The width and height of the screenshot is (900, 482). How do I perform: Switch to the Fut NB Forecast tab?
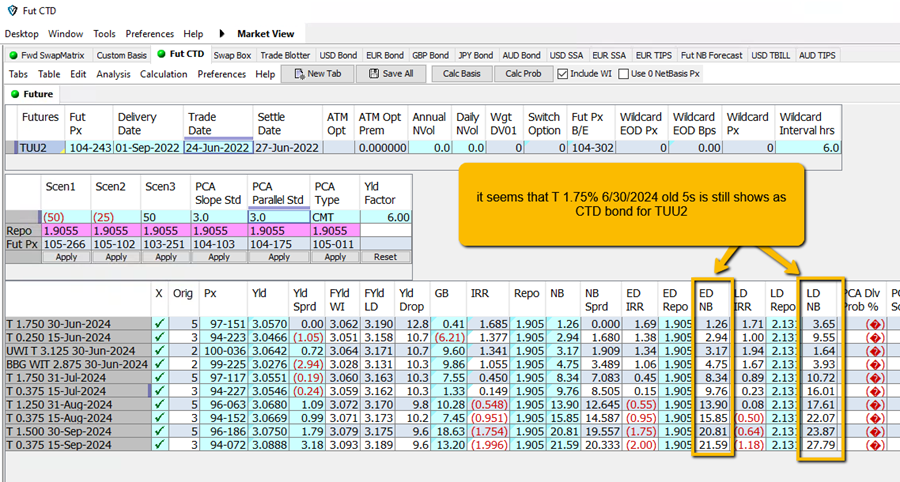(712, 55)
